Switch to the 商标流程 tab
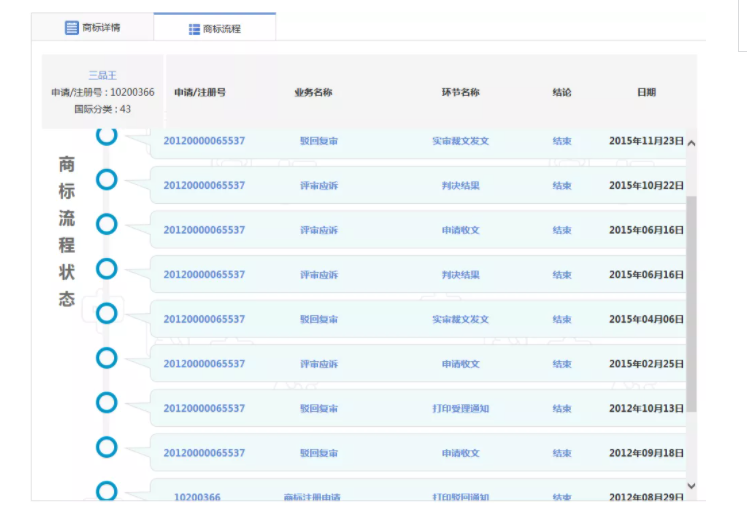Image resolution: width=747 pixels, height=519 pixels. [x=214, y=29]
